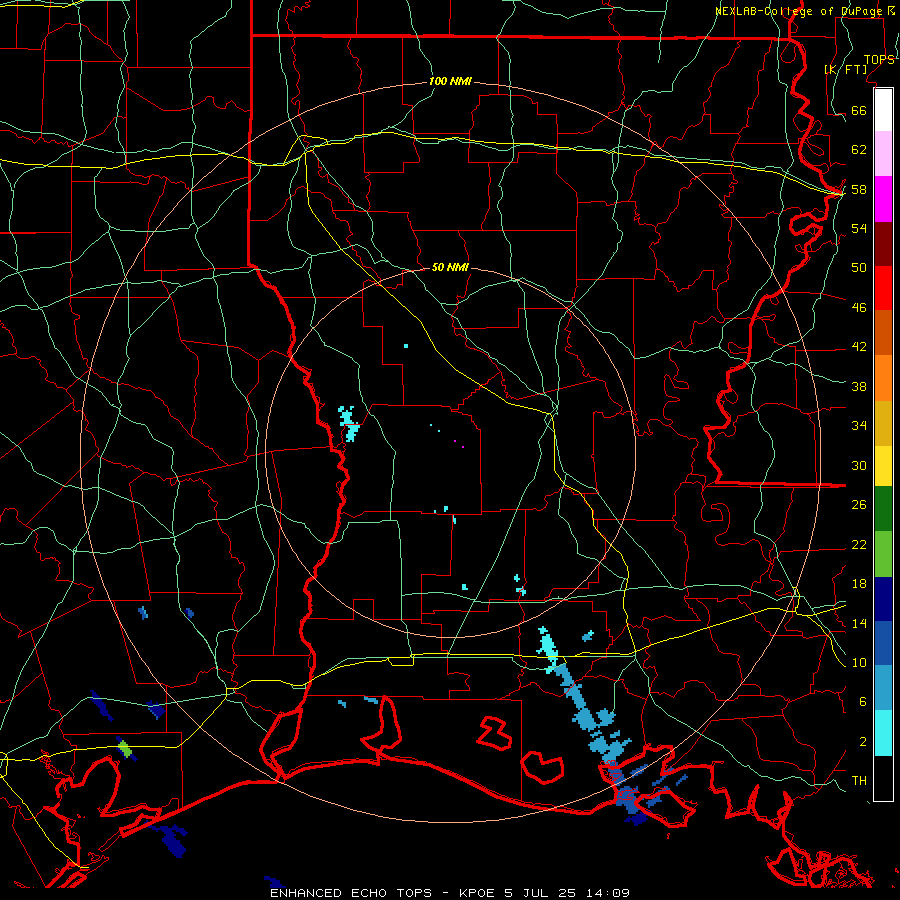
Task: Click the navy blue legend swatch
Action: point(883,599)
